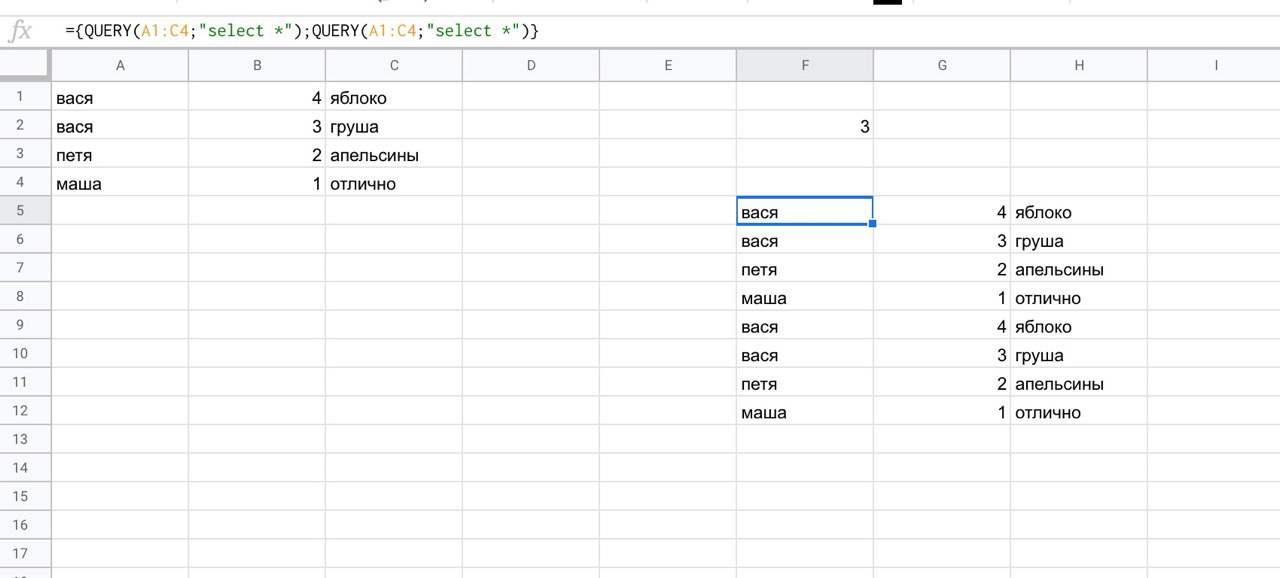Select row 15 header
The height and width of the screenshot is (578, 1280).
click(25, 496)
